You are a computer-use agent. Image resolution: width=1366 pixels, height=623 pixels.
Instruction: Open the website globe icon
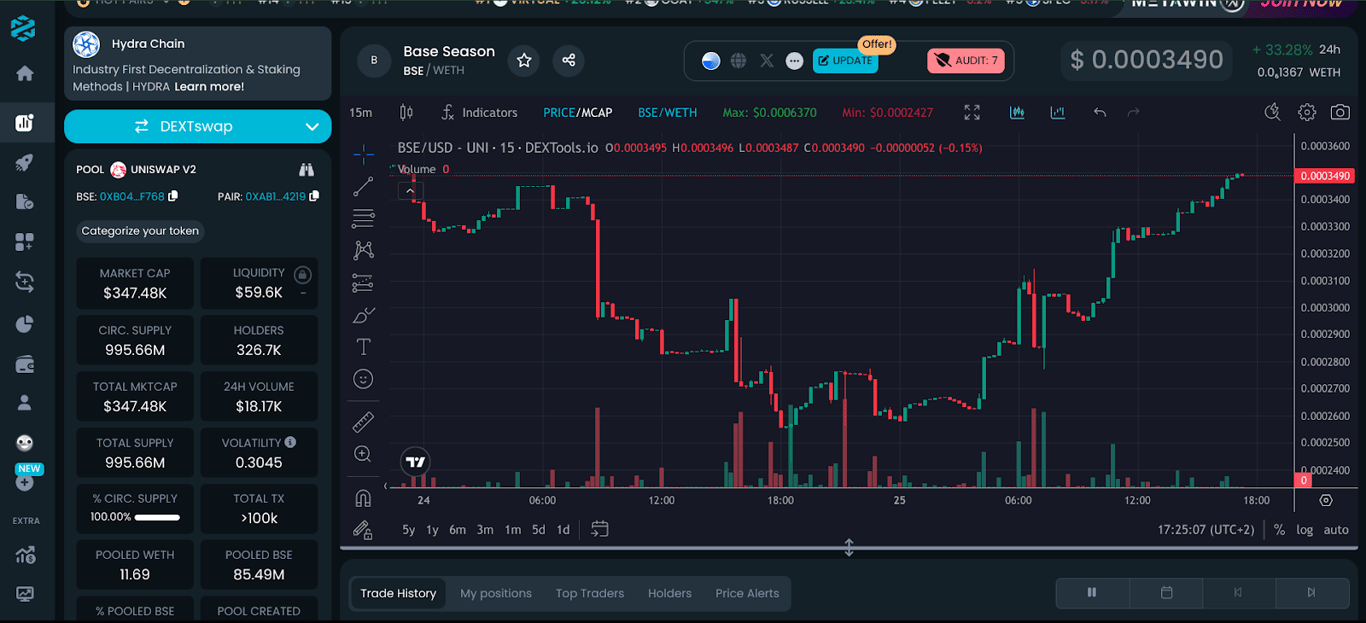point(738,61)
